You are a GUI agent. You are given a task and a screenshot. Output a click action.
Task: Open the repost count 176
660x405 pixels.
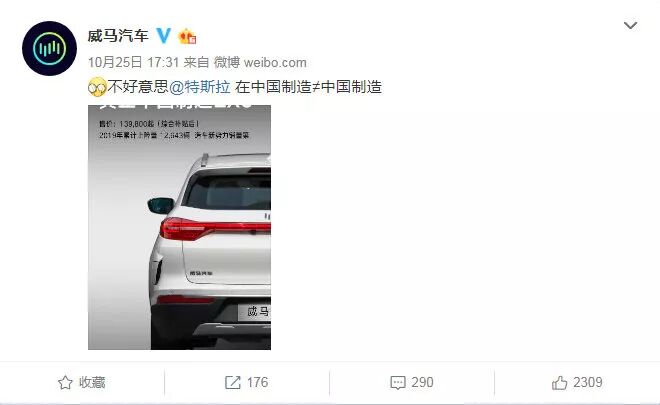tap(257, 382)
